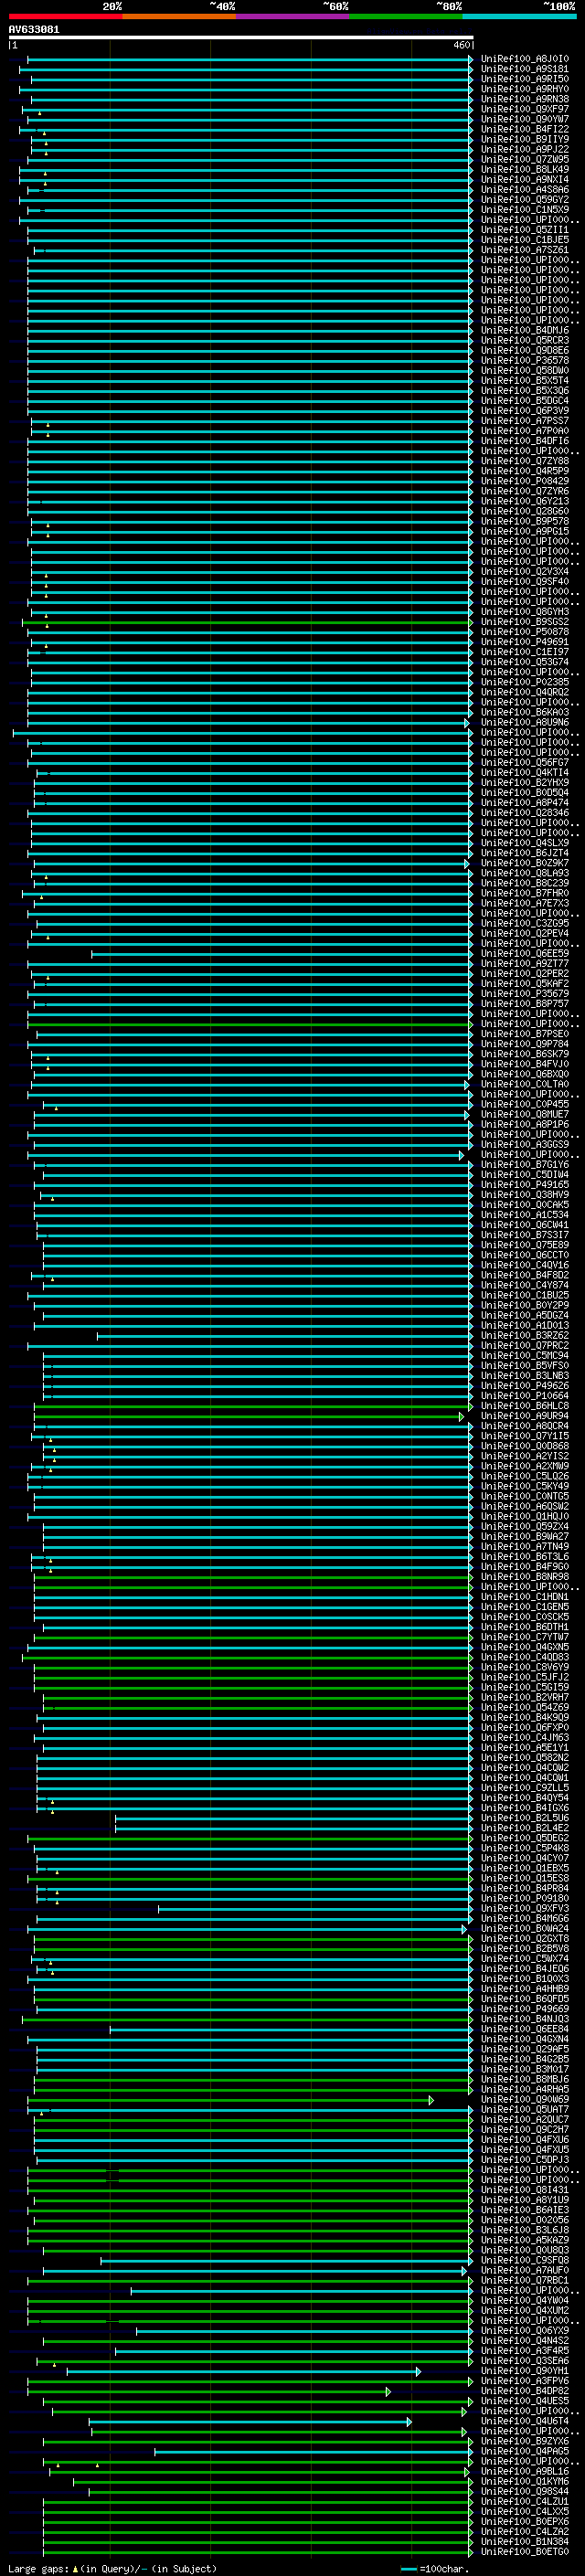The width and height of the screenshot is (585, 2576).
Task: Select hit label UniRef100_B6HLC8
Action: [525, 1406]
